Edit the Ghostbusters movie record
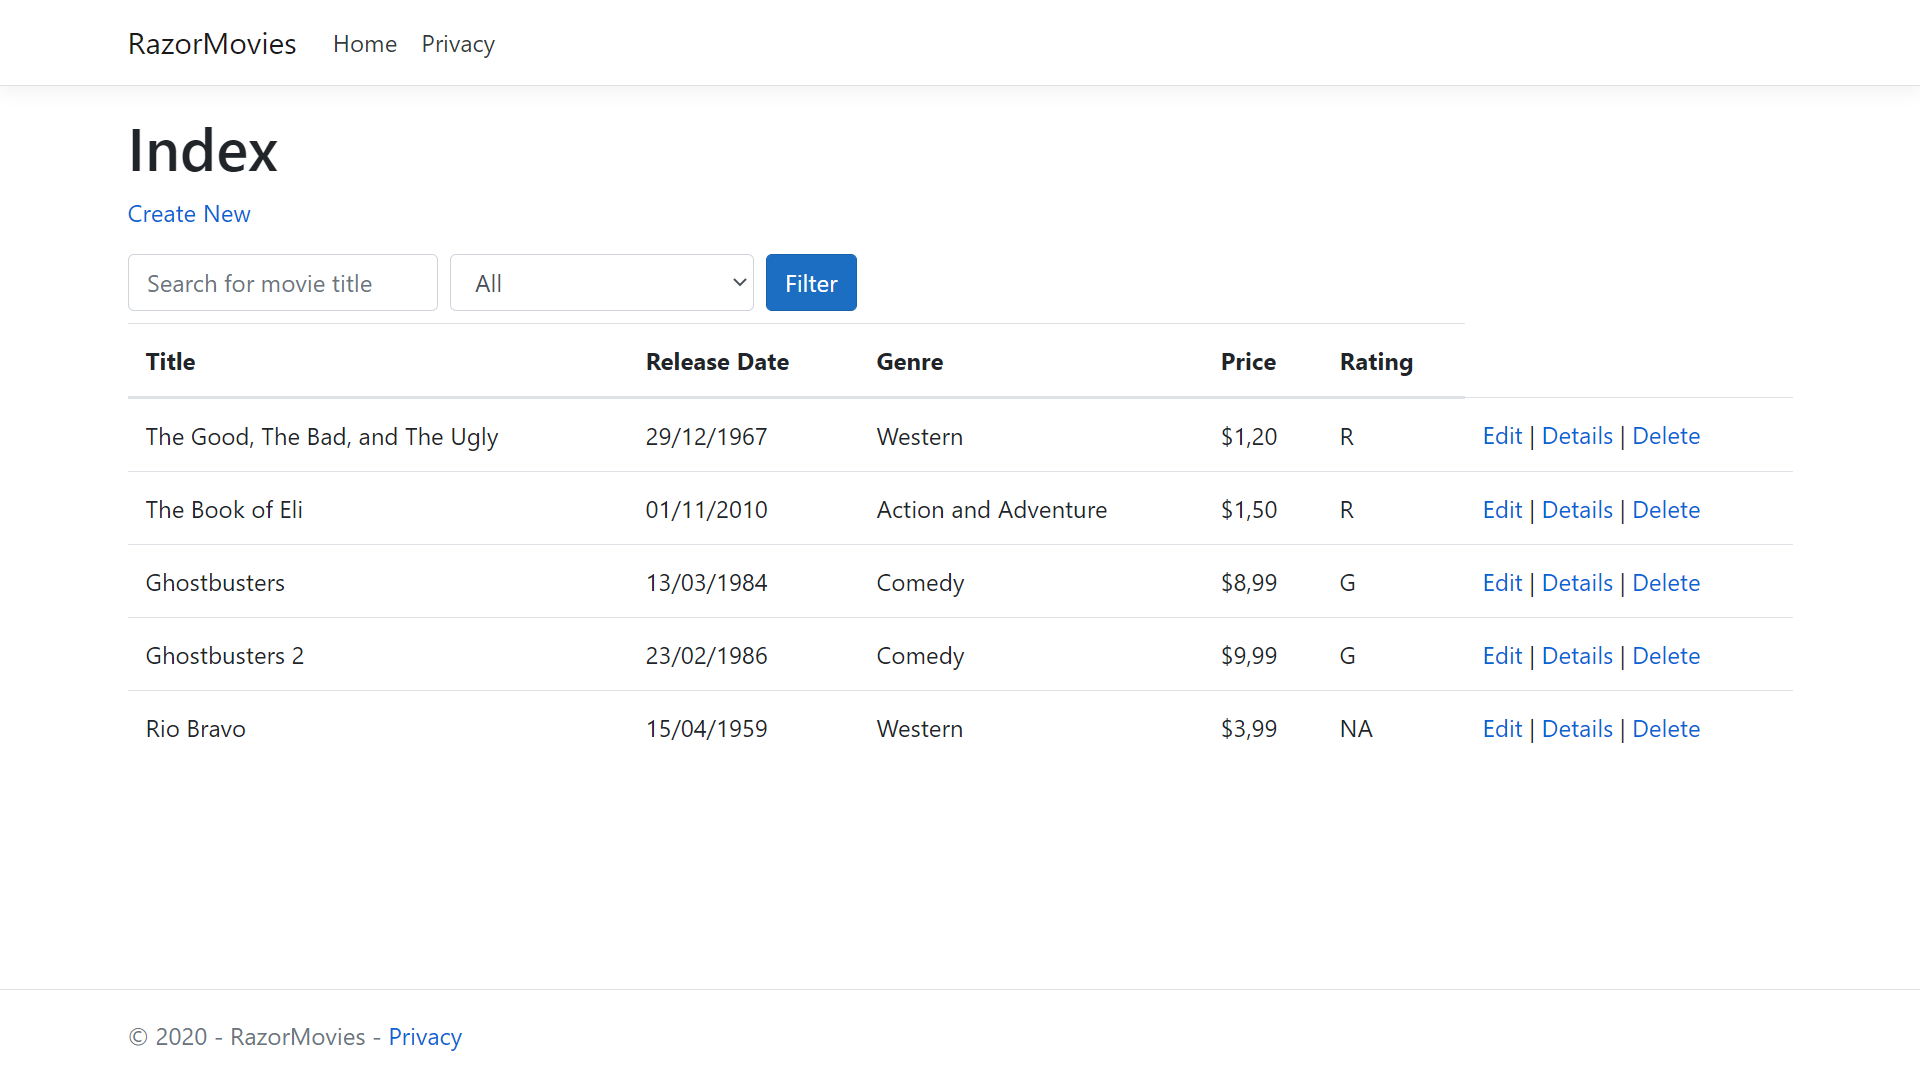The height and width of the screenshot is (1080, 1920). point(1501,582)
